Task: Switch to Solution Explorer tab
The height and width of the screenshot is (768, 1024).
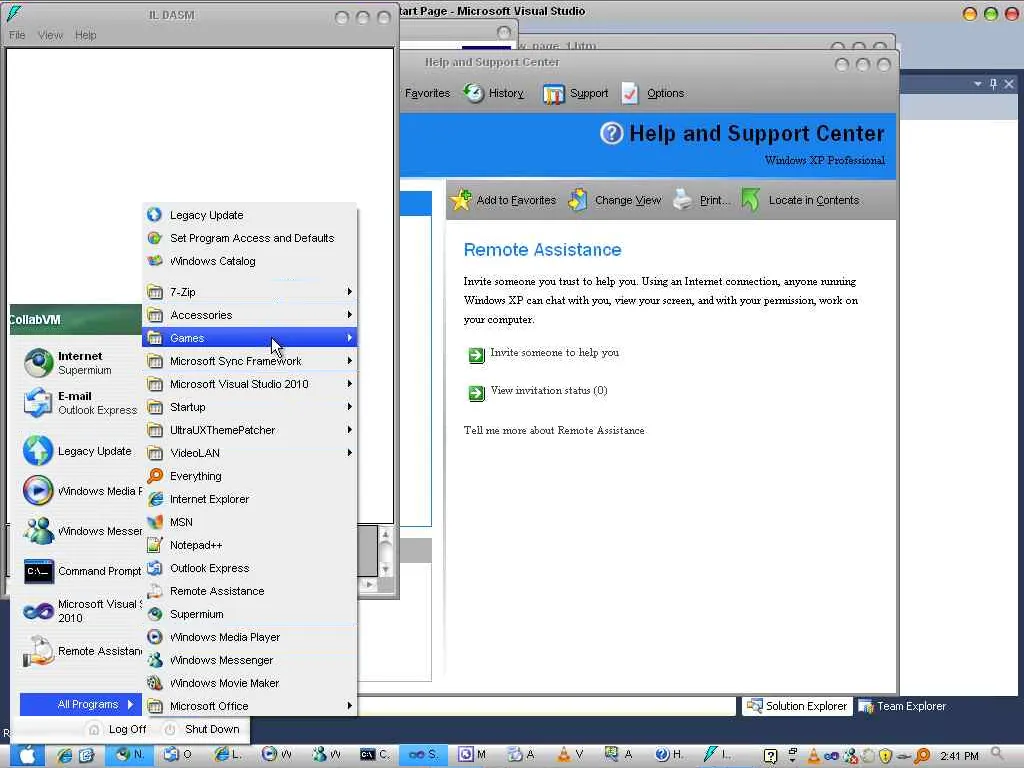Action: (x=797, y=706)
